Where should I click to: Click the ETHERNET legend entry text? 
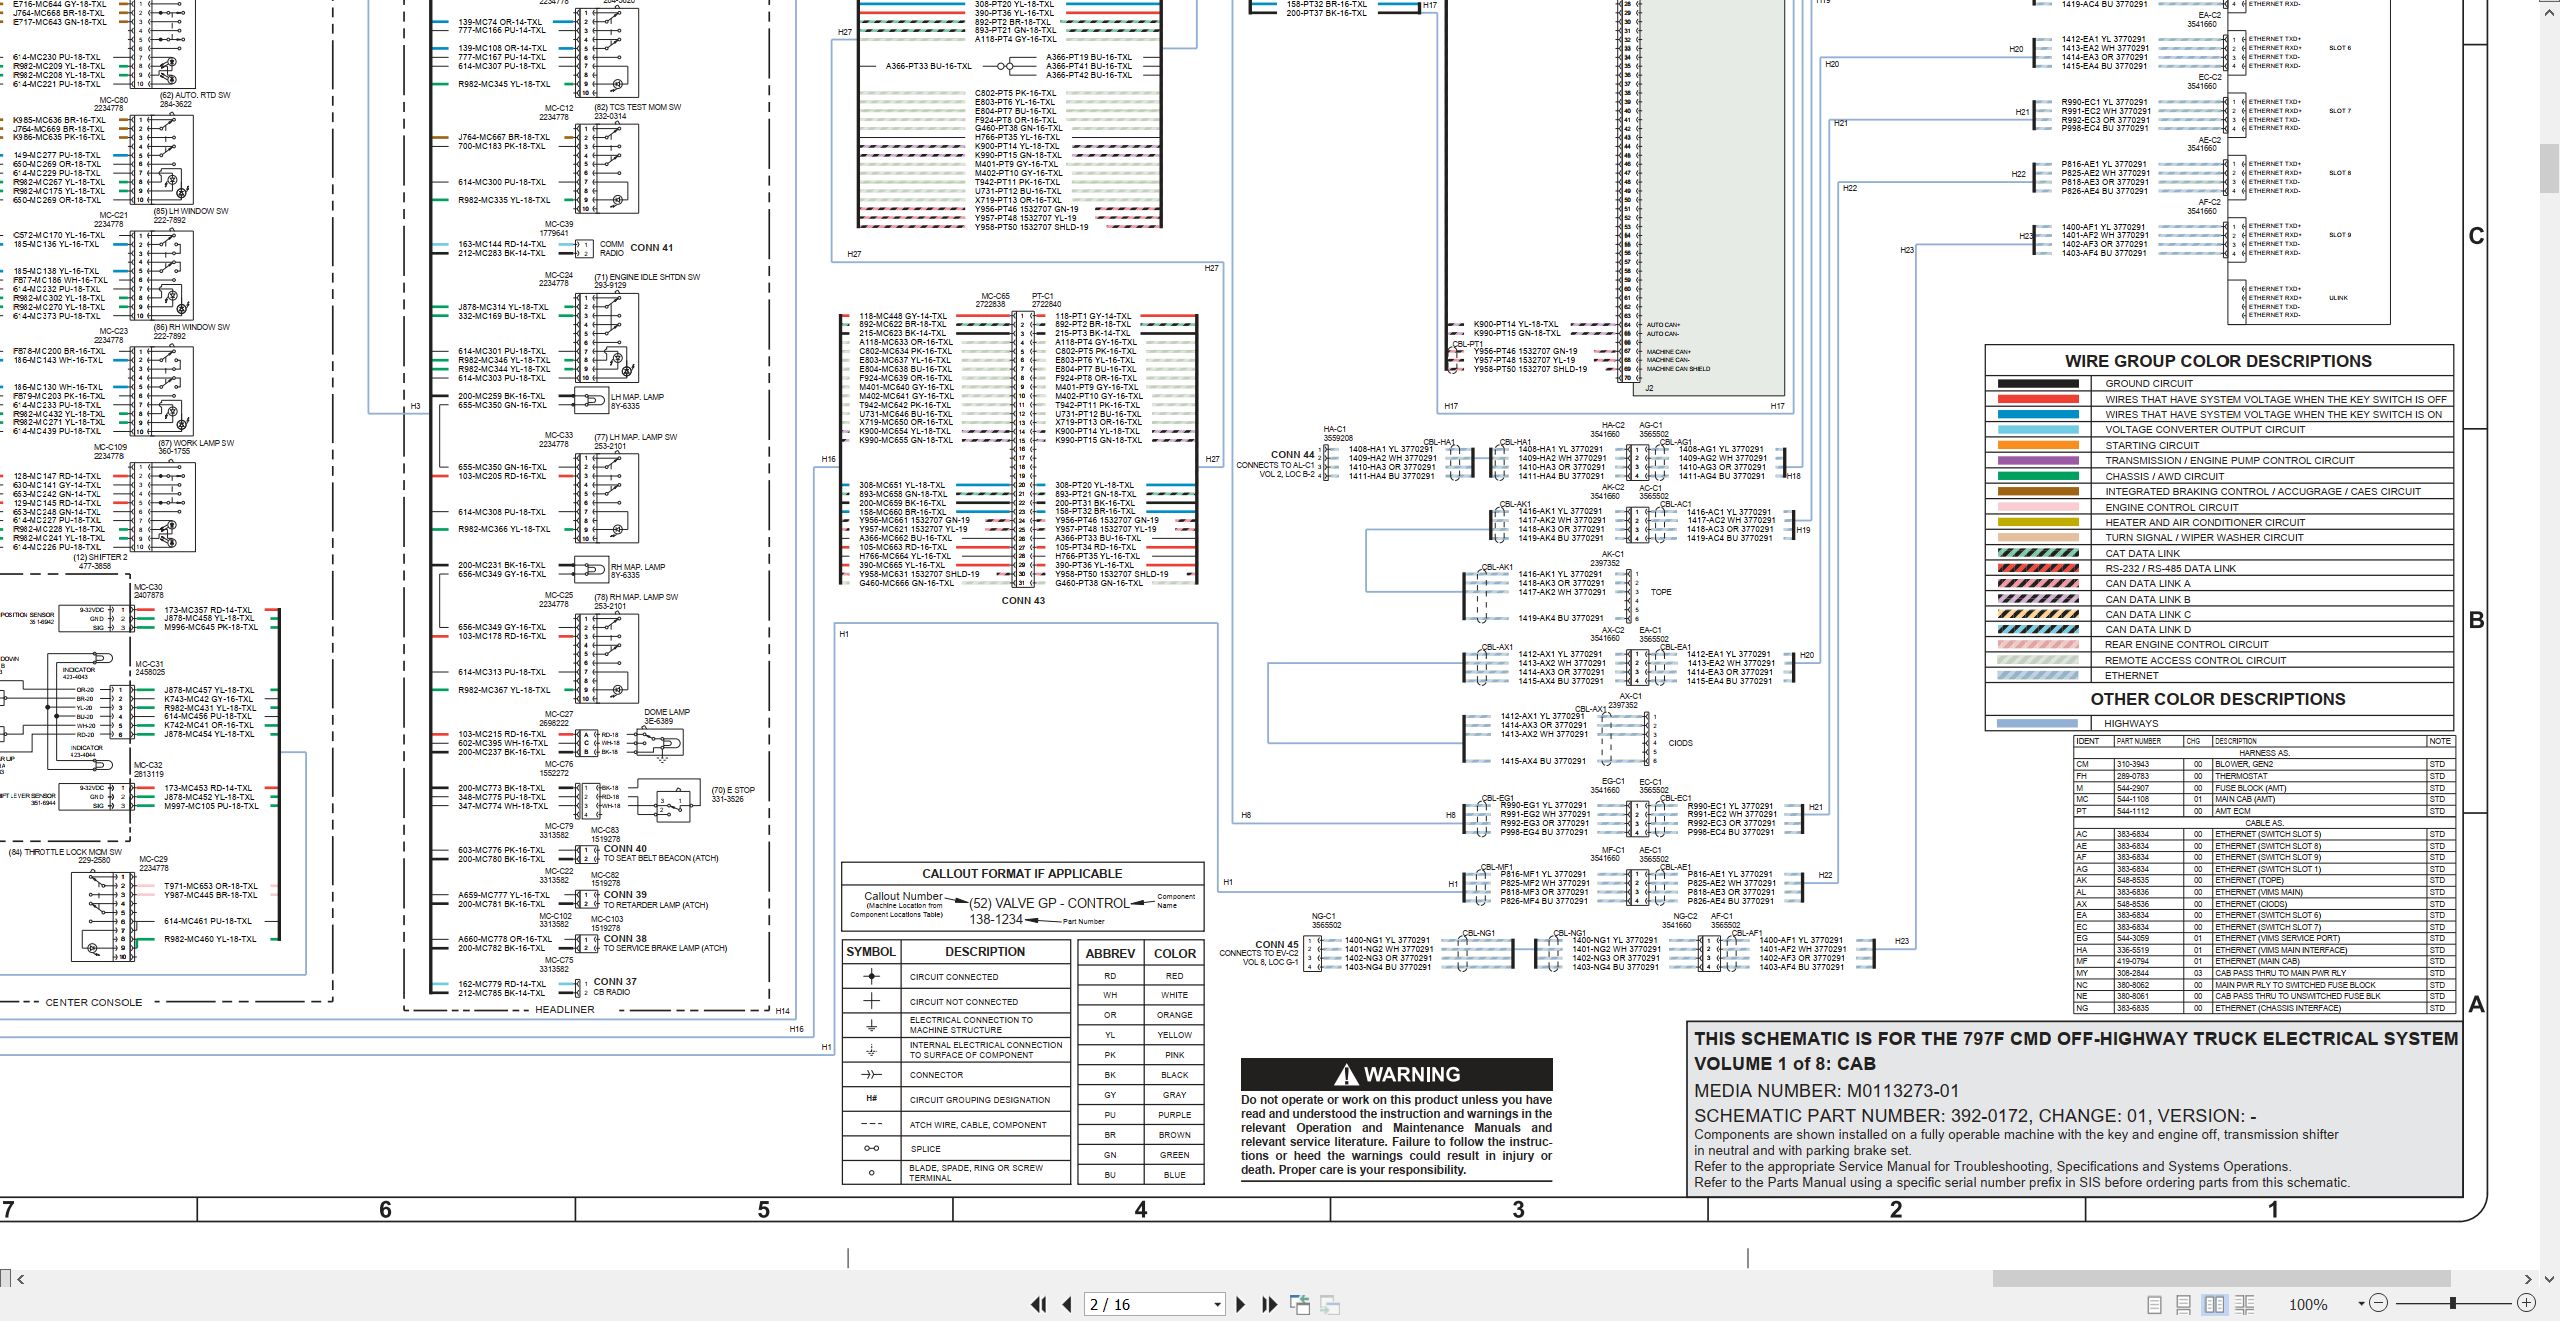(x=2131, y=676)
